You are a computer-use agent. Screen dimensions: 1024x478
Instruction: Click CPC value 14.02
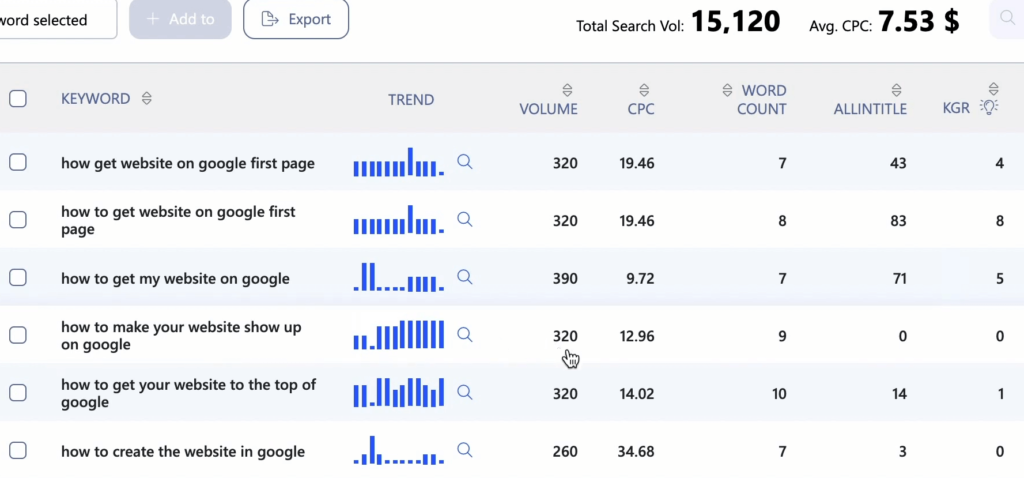(x=637, y=394)
